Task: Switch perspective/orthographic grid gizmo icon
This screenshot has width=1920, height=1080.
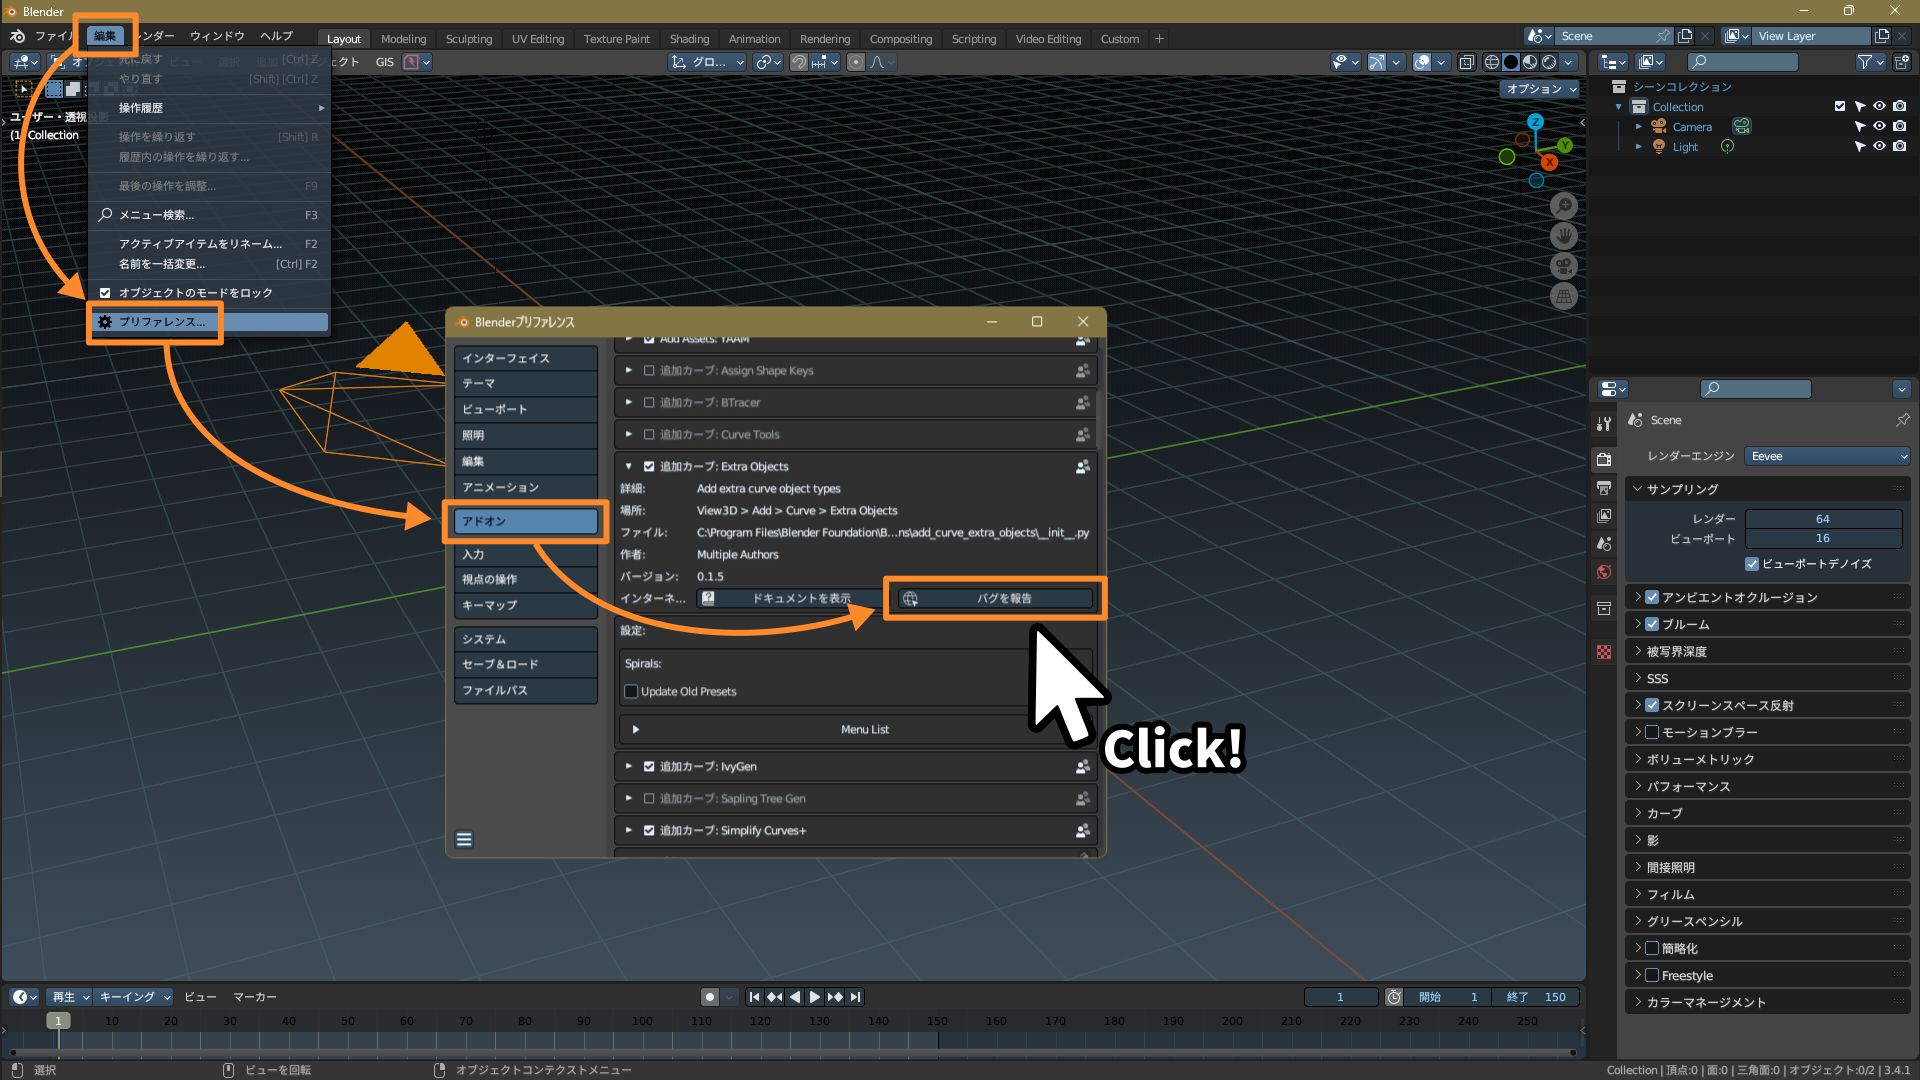Action: (x=1564, y=296)
